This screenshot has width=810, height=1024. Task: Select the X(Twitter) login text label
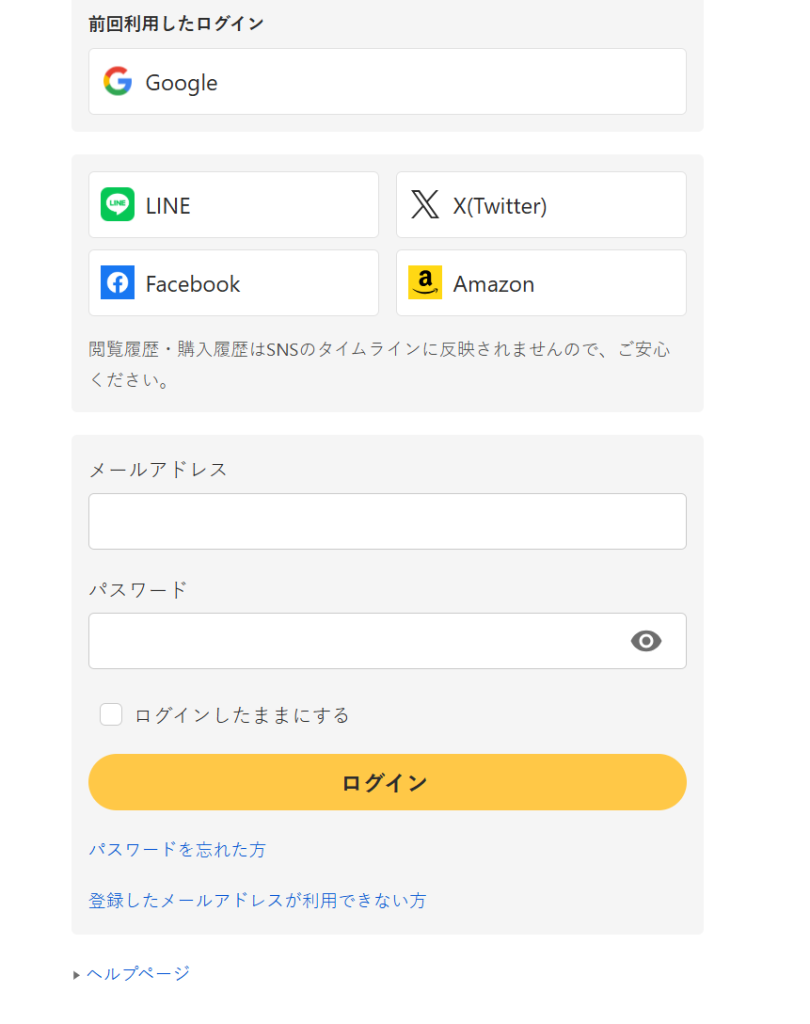click(x=500, y=206)
